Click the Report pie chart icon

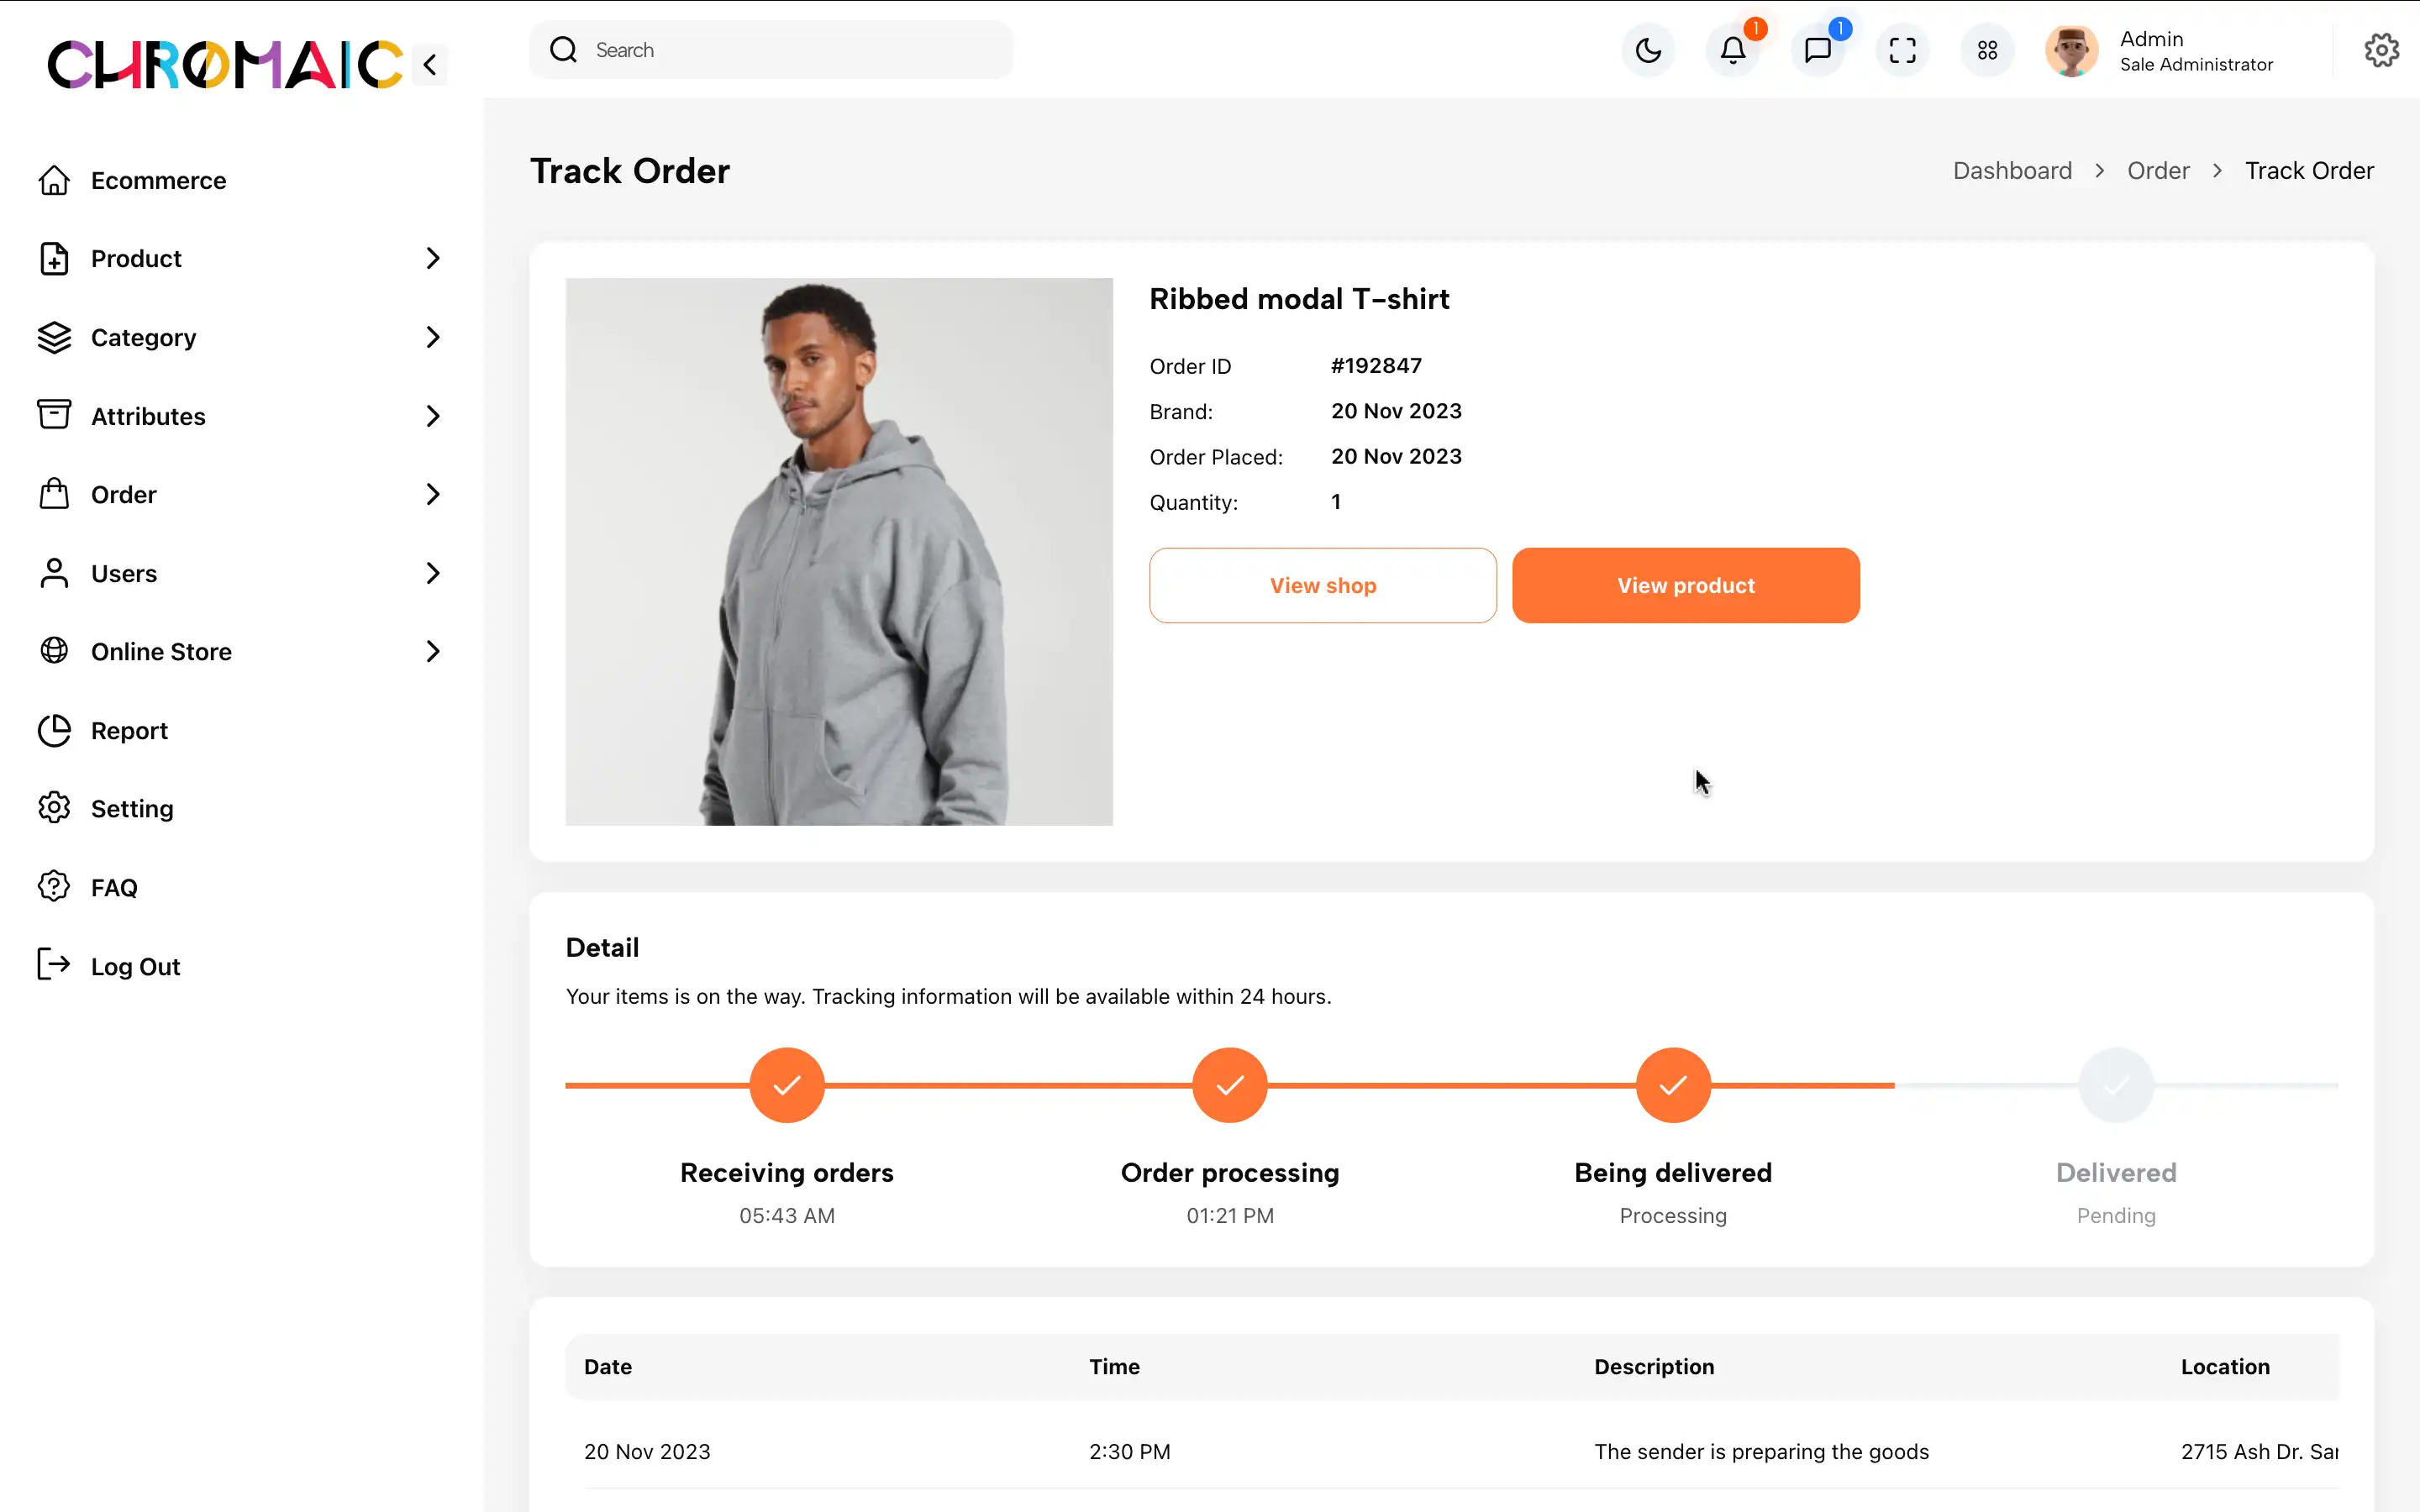coord(54,730)
